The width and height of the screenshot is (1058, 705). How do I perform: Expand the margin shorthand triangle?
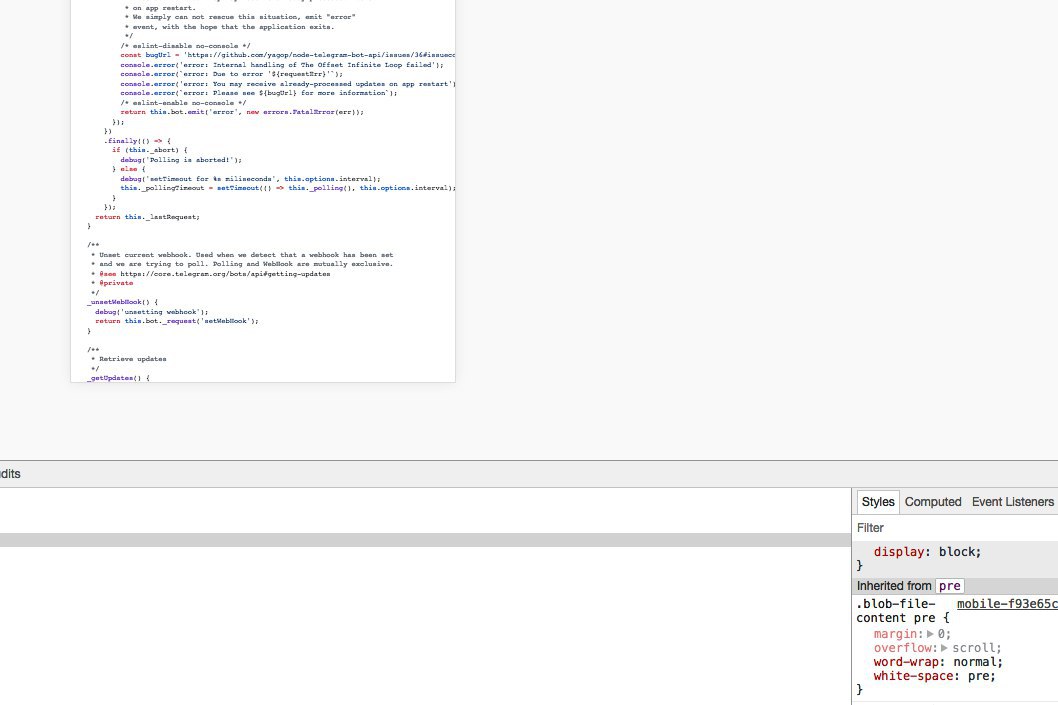930,634
